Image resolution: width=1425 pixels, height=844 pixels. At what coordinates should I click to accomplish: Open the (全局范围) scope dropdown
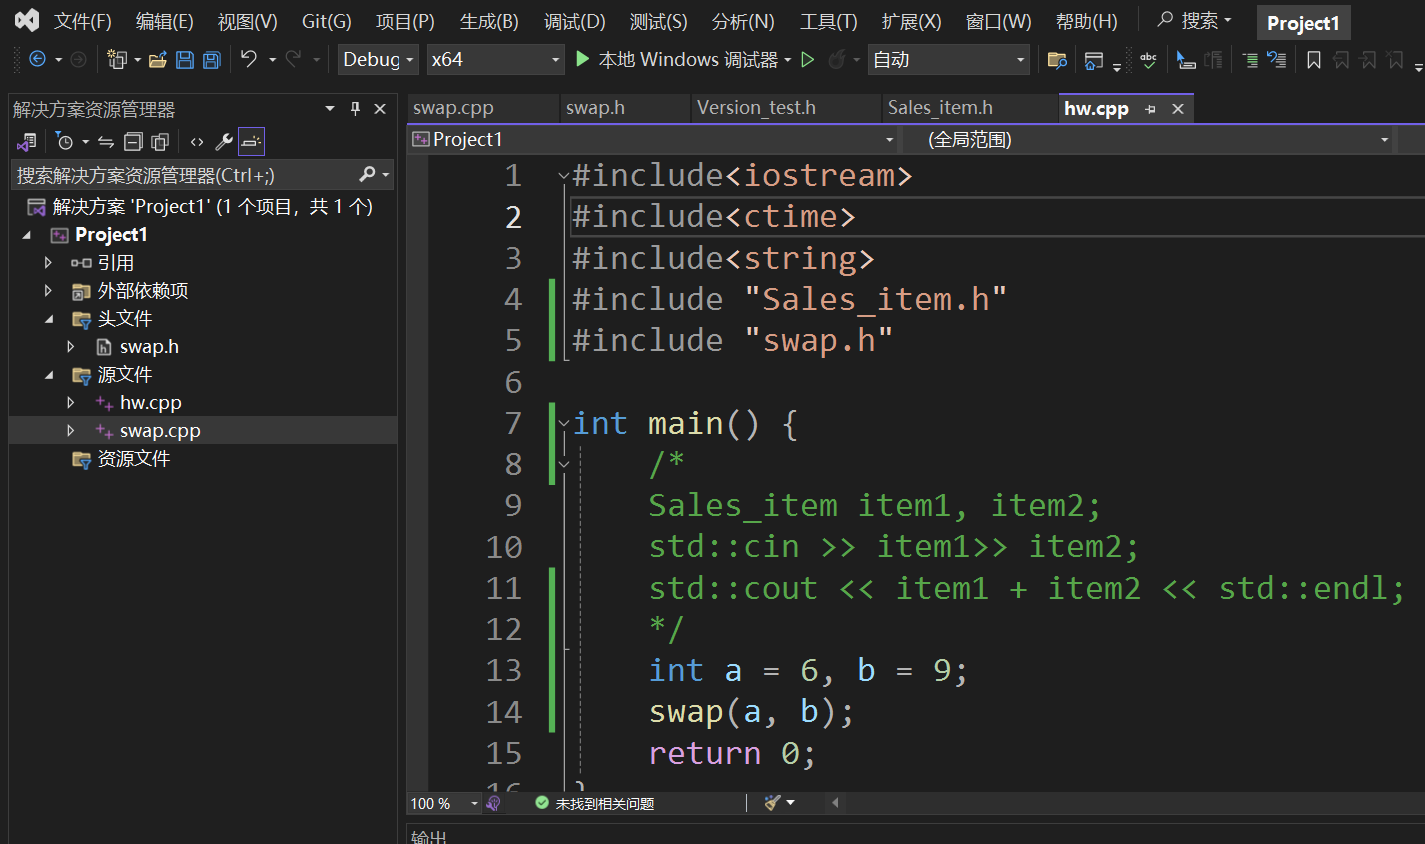coord(1150,140)
